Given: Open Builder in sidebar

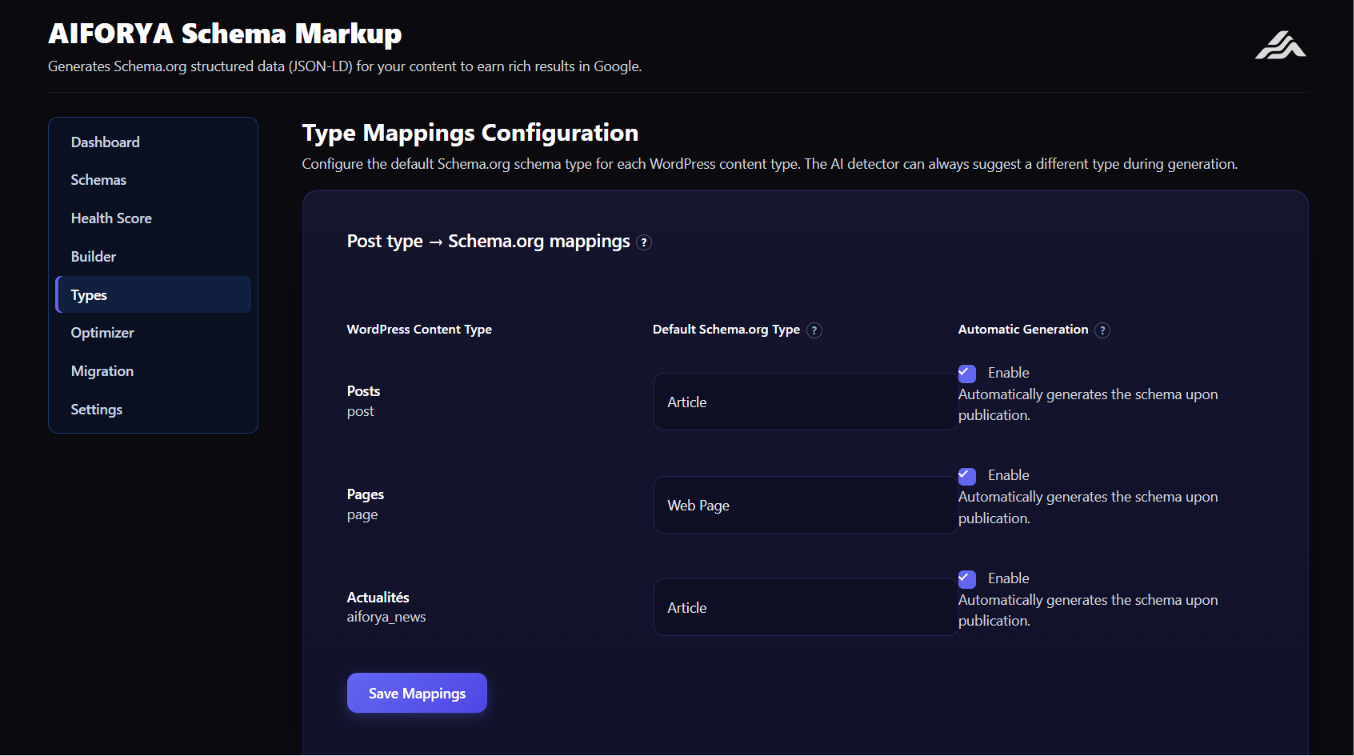Looking at the screenshot, I should click(153, 257).
